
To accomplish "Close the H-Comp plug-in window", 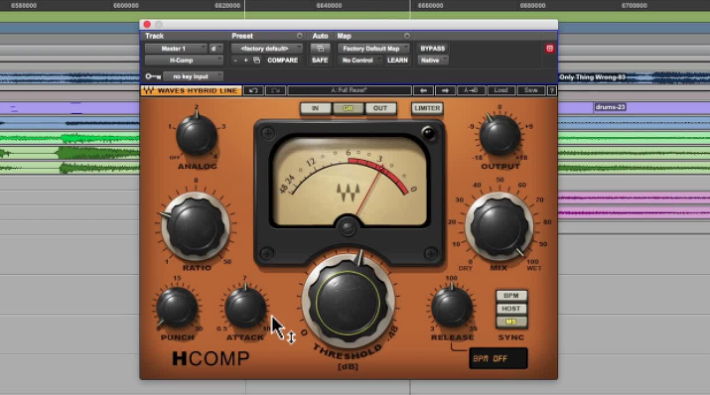I will pyautogui.click(x=147, y=24).
